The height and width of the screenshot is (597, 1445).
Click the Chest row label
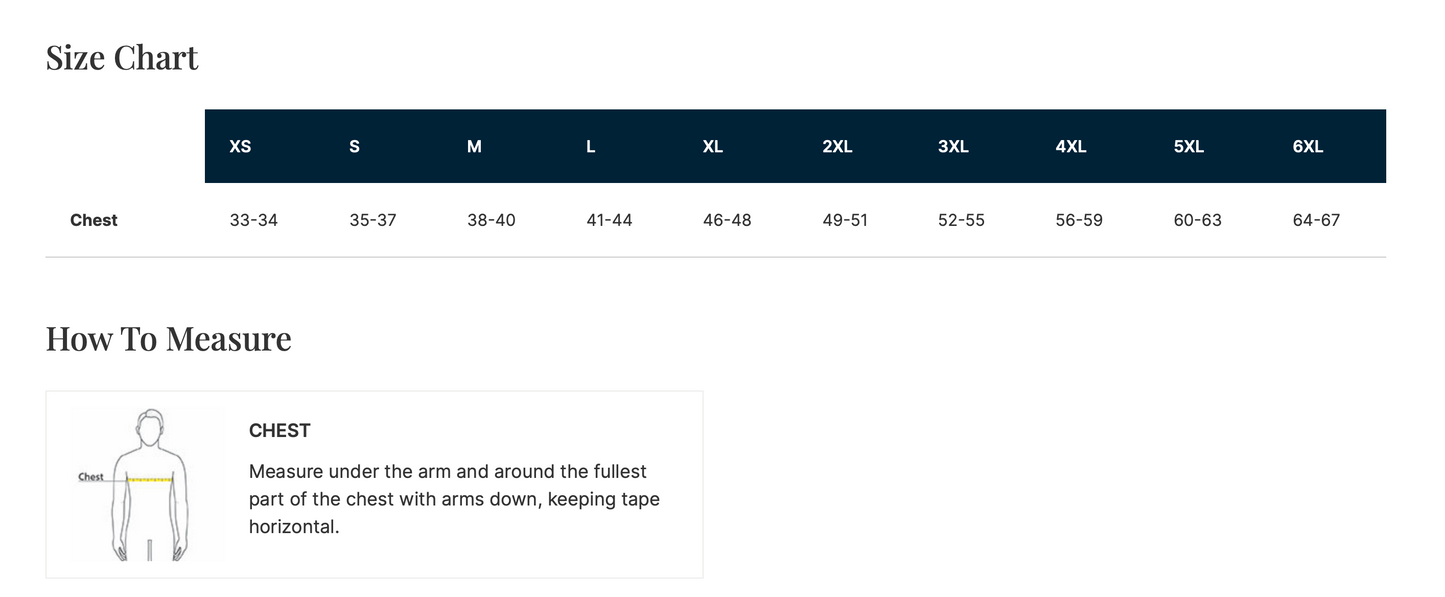[x=94, y=220]
